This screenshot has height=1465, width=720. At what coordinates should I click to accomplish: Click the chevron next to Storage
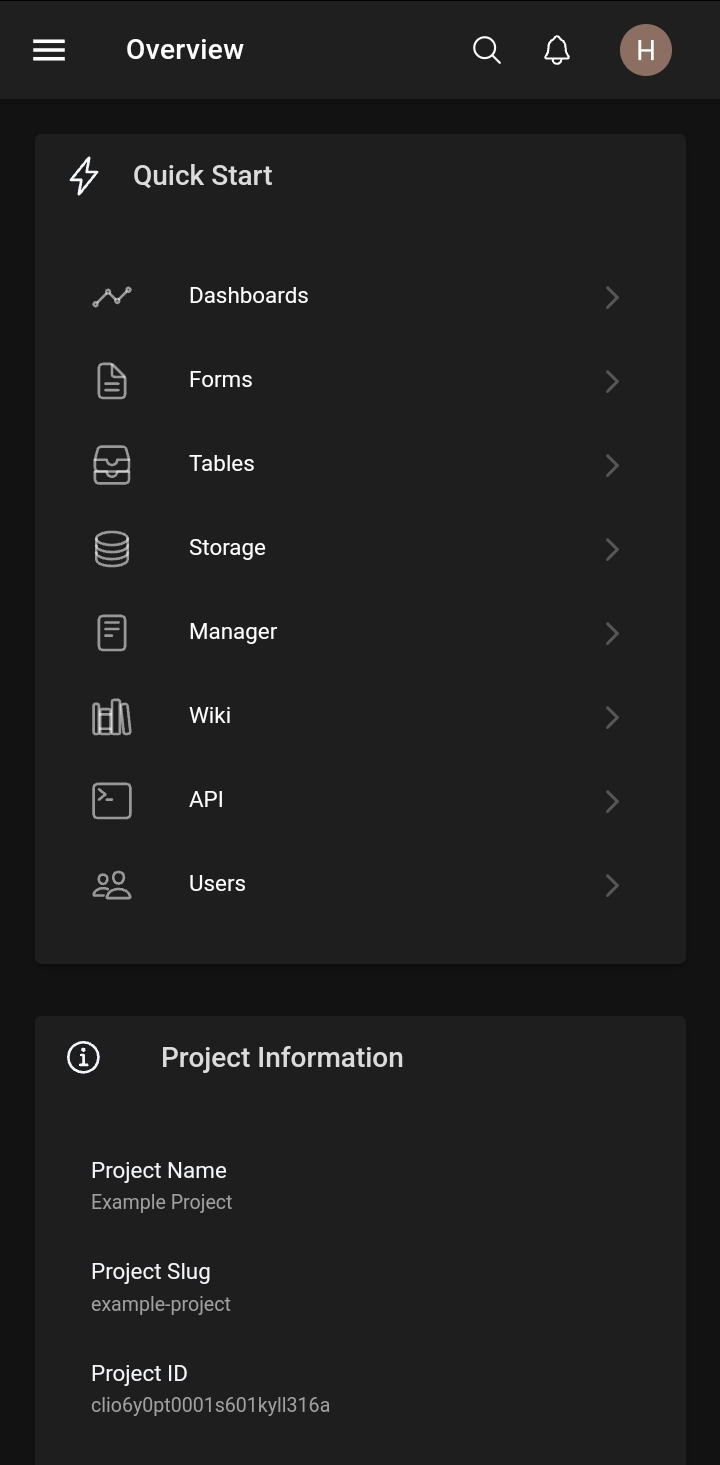612,549
